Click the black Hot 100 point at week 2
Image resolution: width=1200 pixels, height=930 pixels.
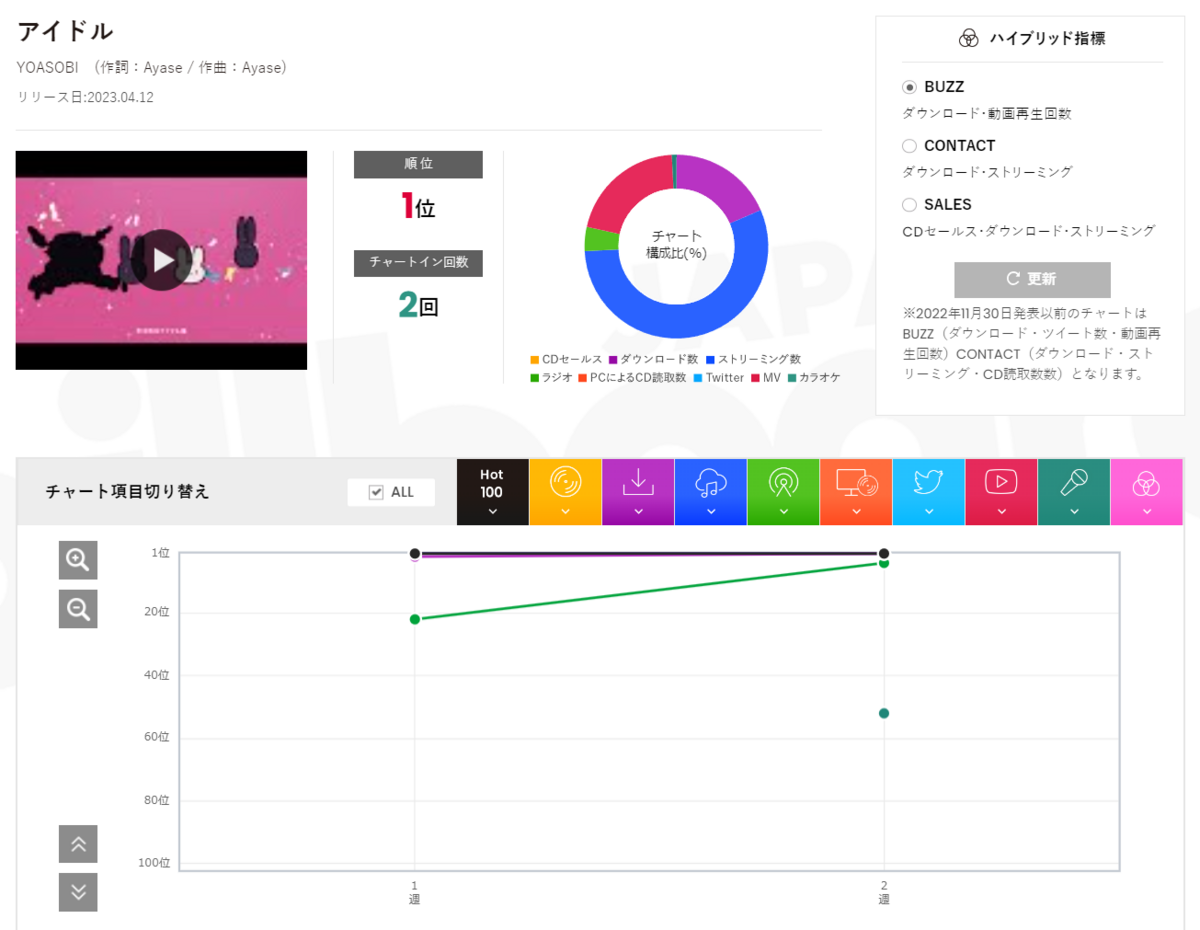(884, 553)
